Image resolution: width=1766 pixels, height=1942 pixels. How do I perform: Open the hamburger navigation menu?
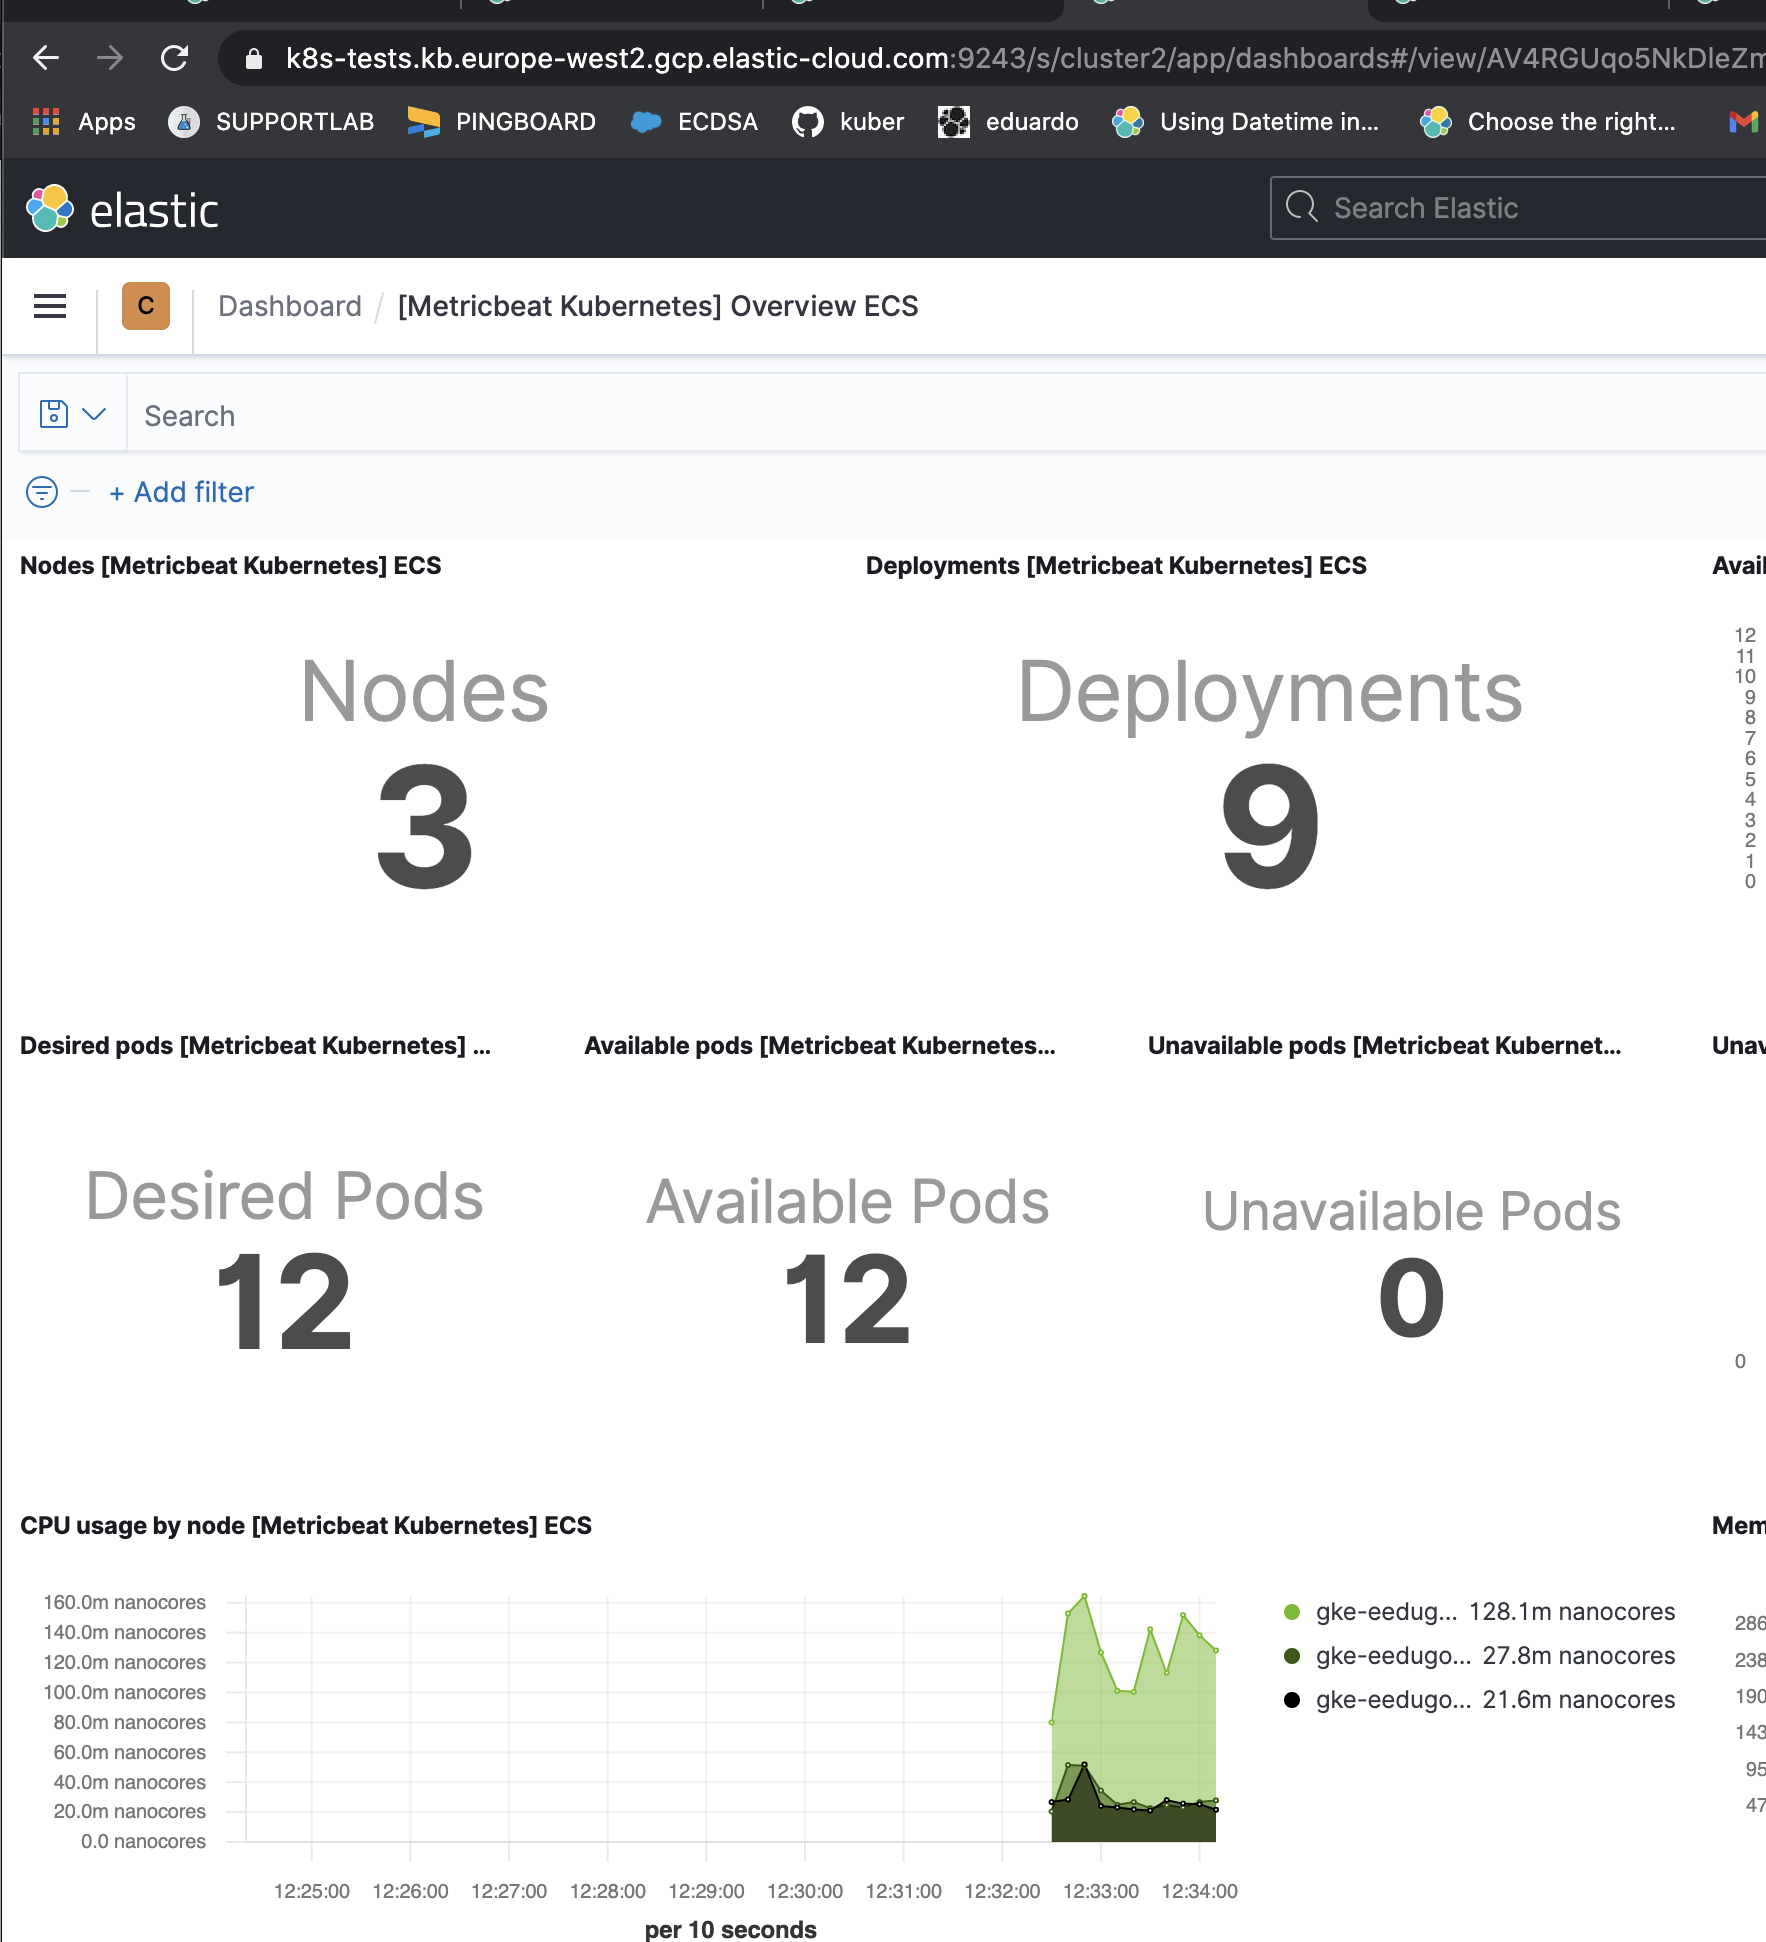pos(50,306)
